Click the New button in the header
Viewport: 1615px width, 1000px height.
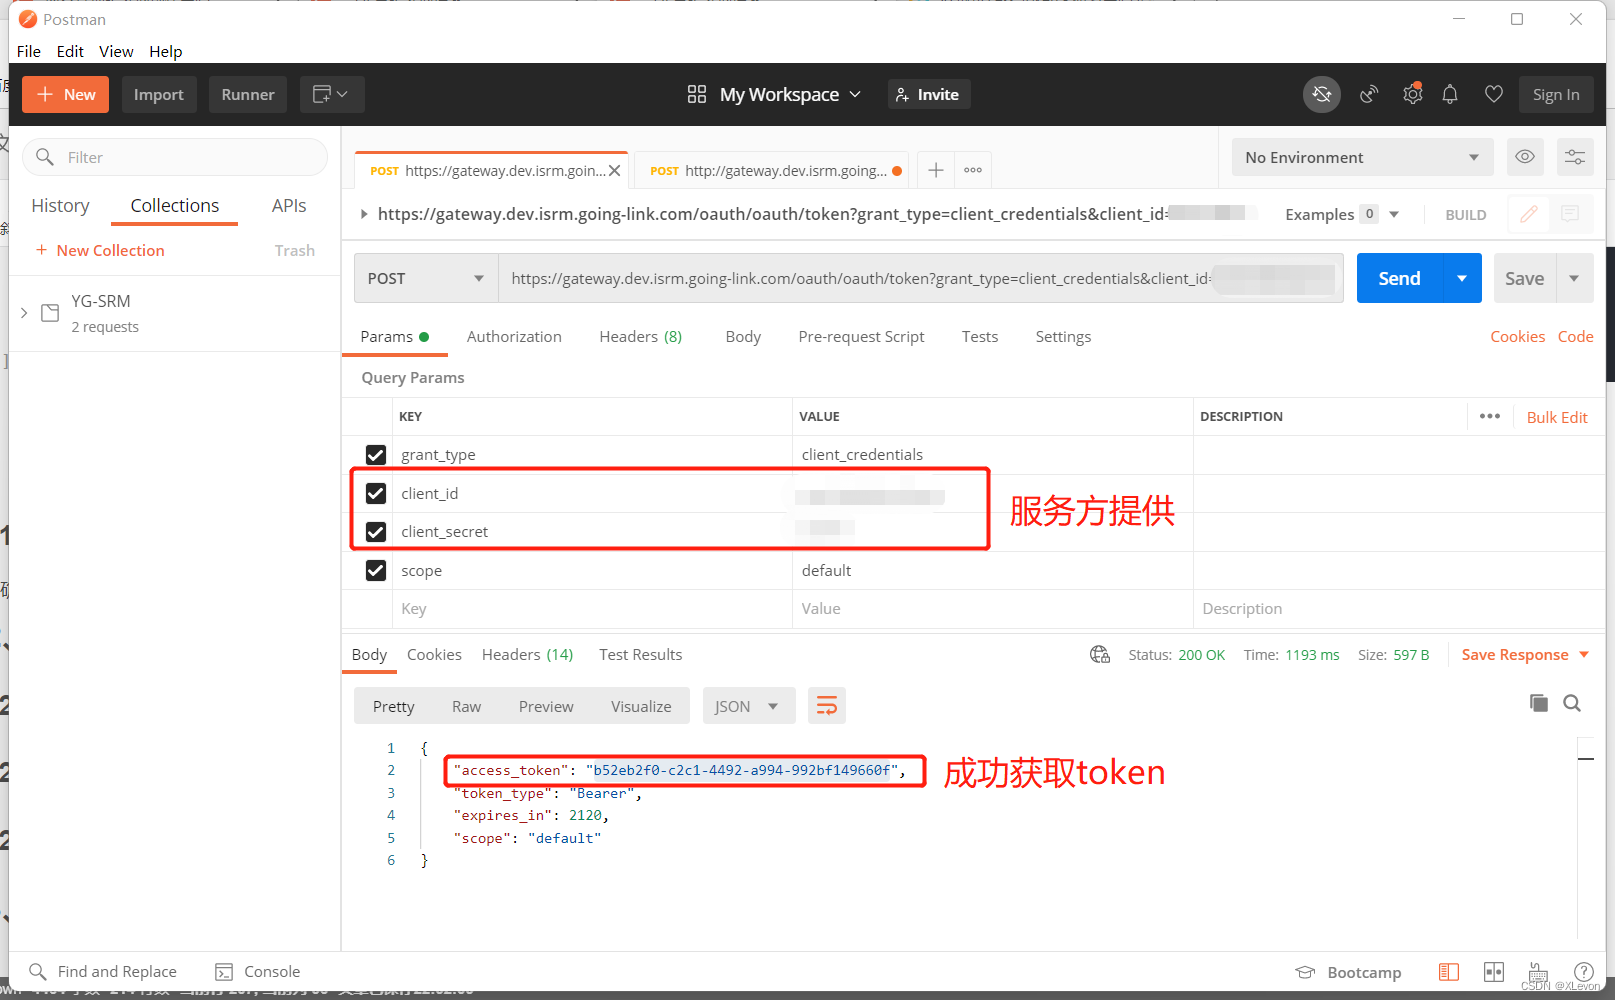[x=65, y=94]
